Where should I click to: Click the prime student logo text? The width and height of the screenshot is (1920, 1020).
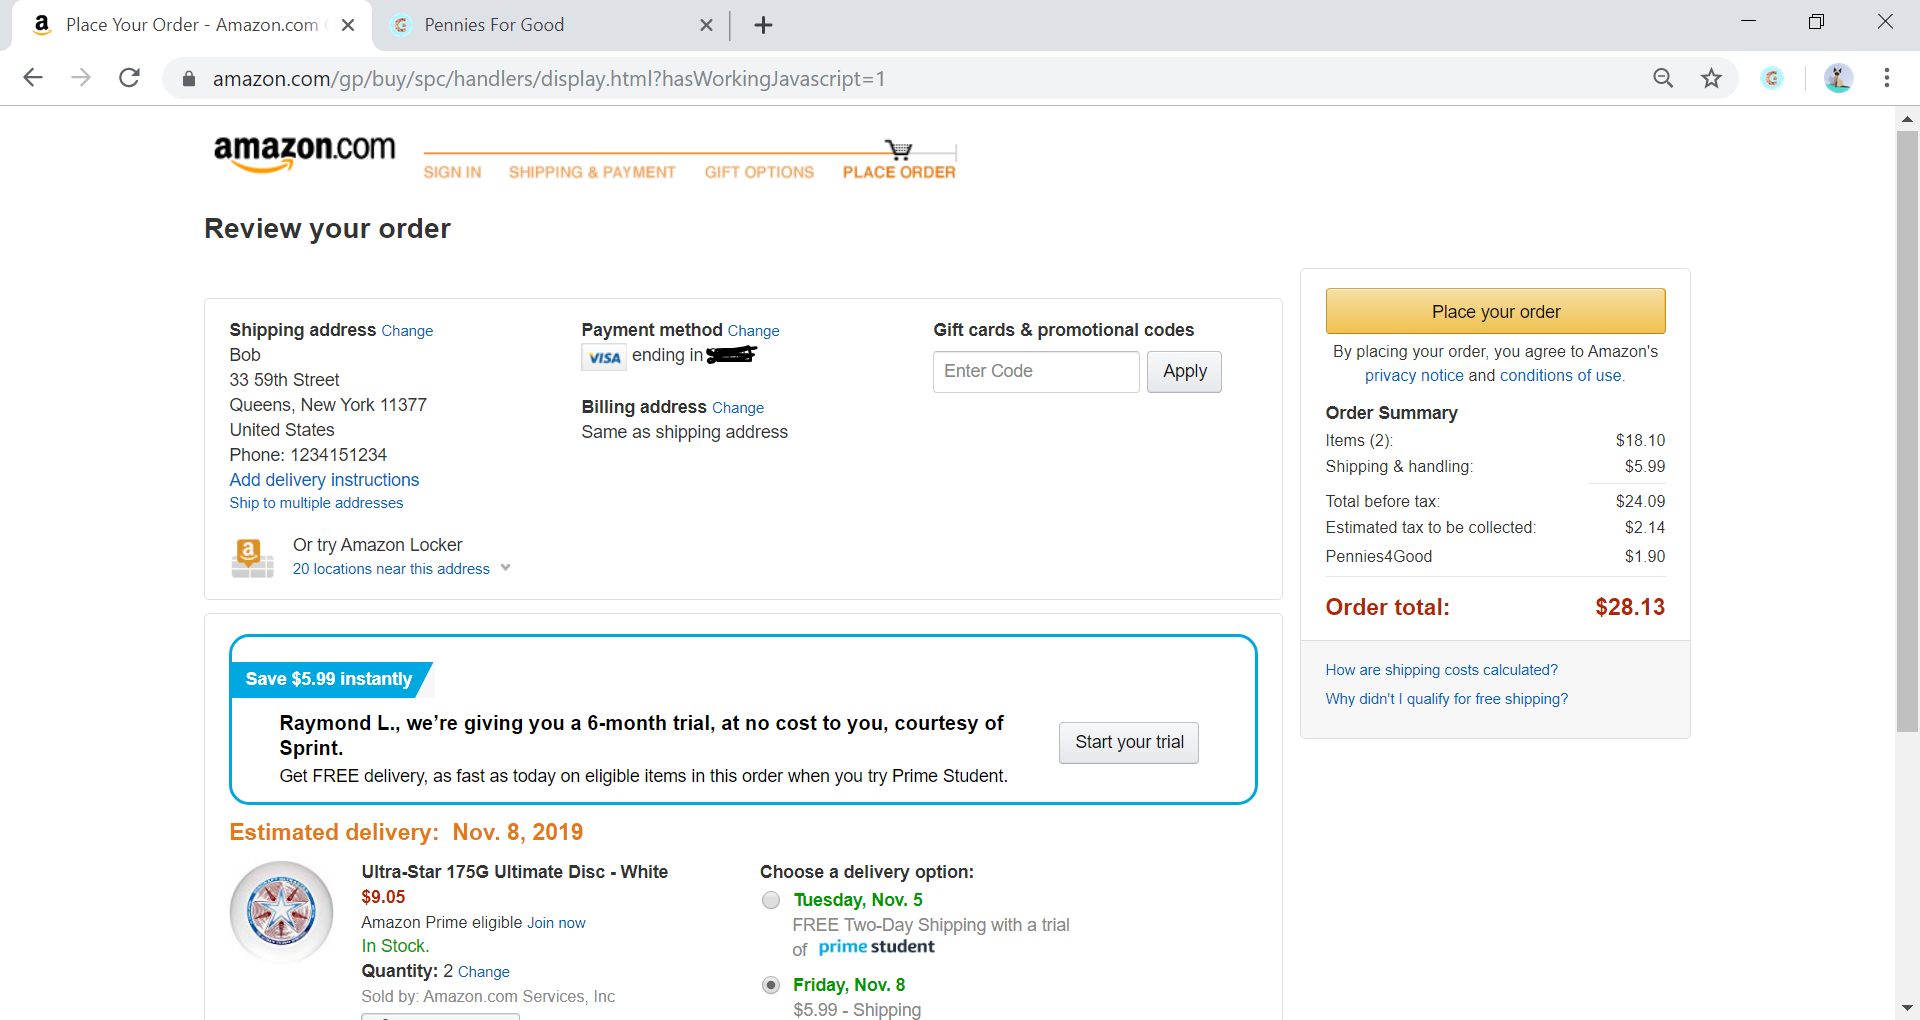(876, 947)
